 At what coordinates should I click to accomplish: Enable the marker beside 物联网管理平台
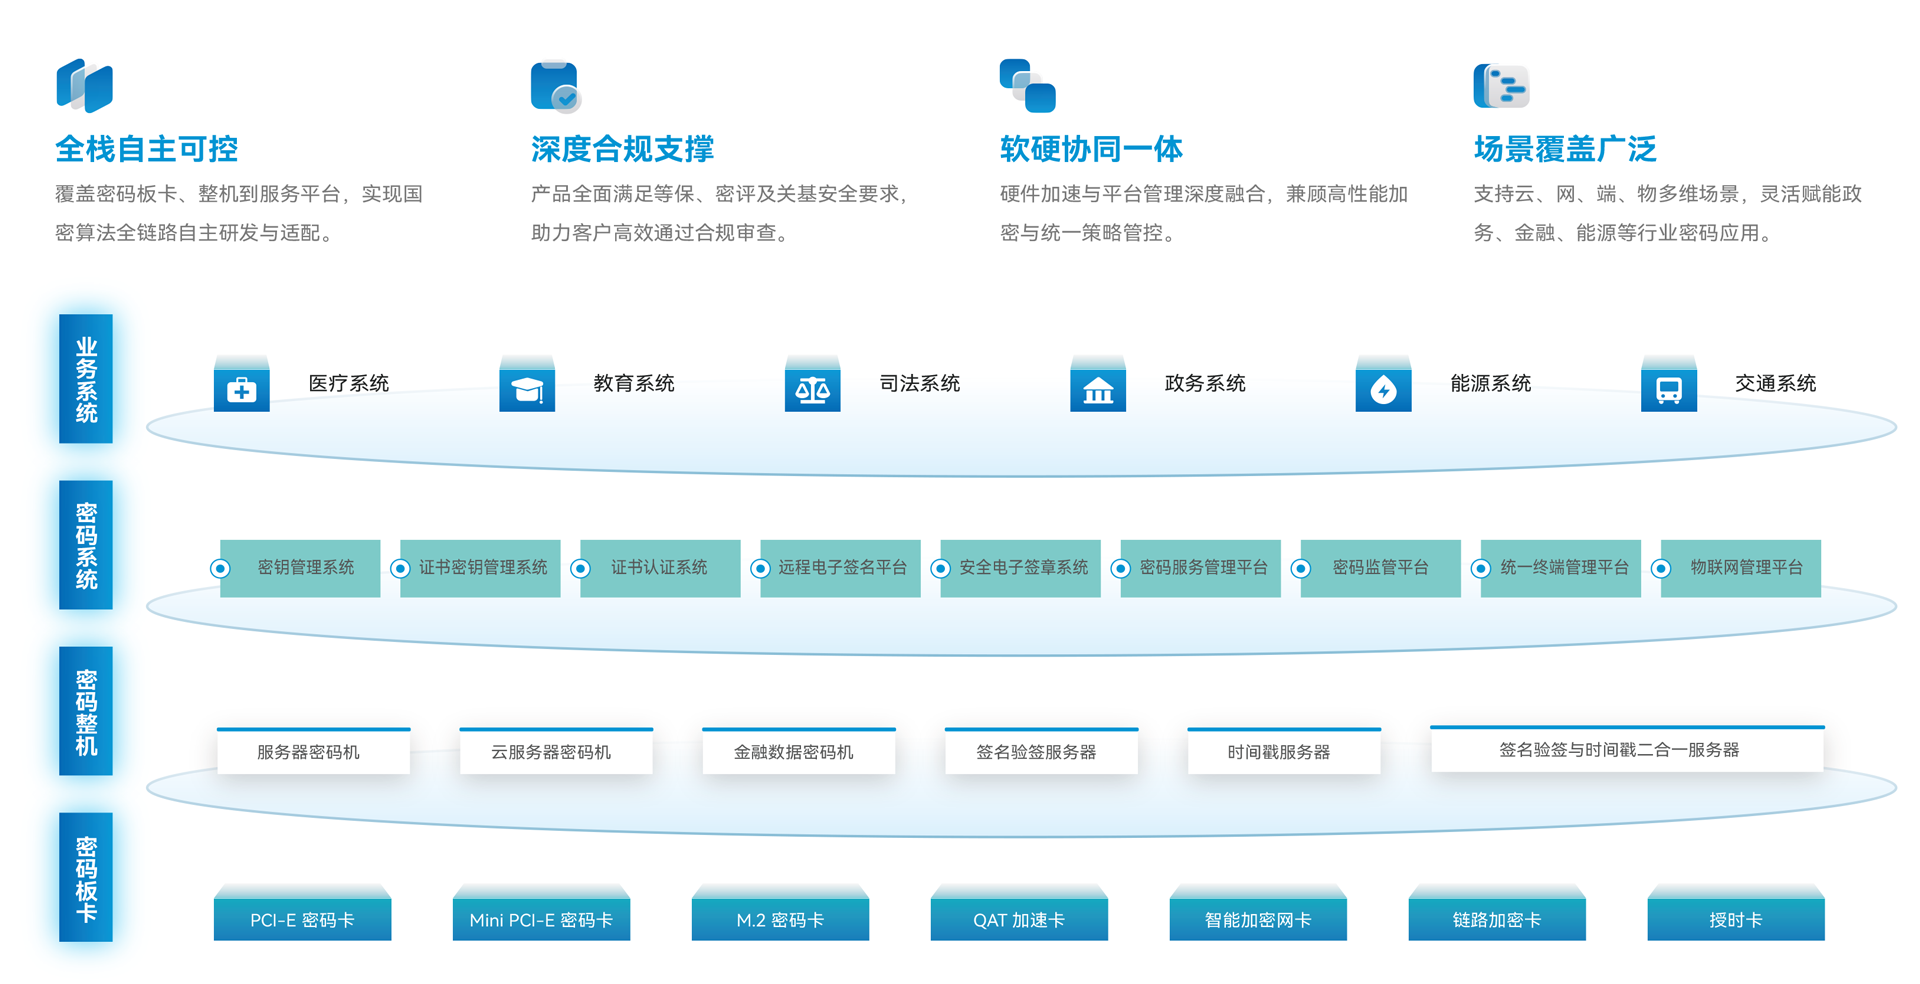[1661, 568]
